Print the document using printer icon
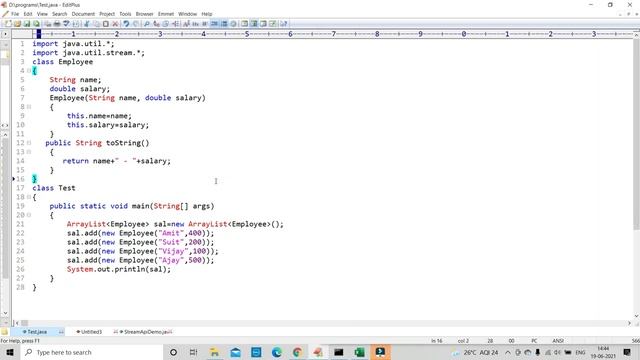 [57, 24]
